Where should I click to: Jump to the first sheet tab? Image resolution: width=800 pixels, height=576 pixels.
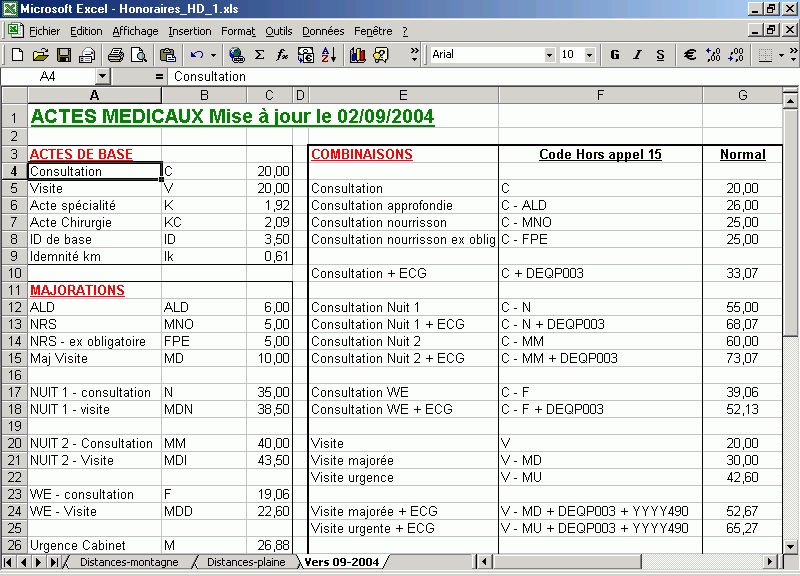[x=8, y=562]
